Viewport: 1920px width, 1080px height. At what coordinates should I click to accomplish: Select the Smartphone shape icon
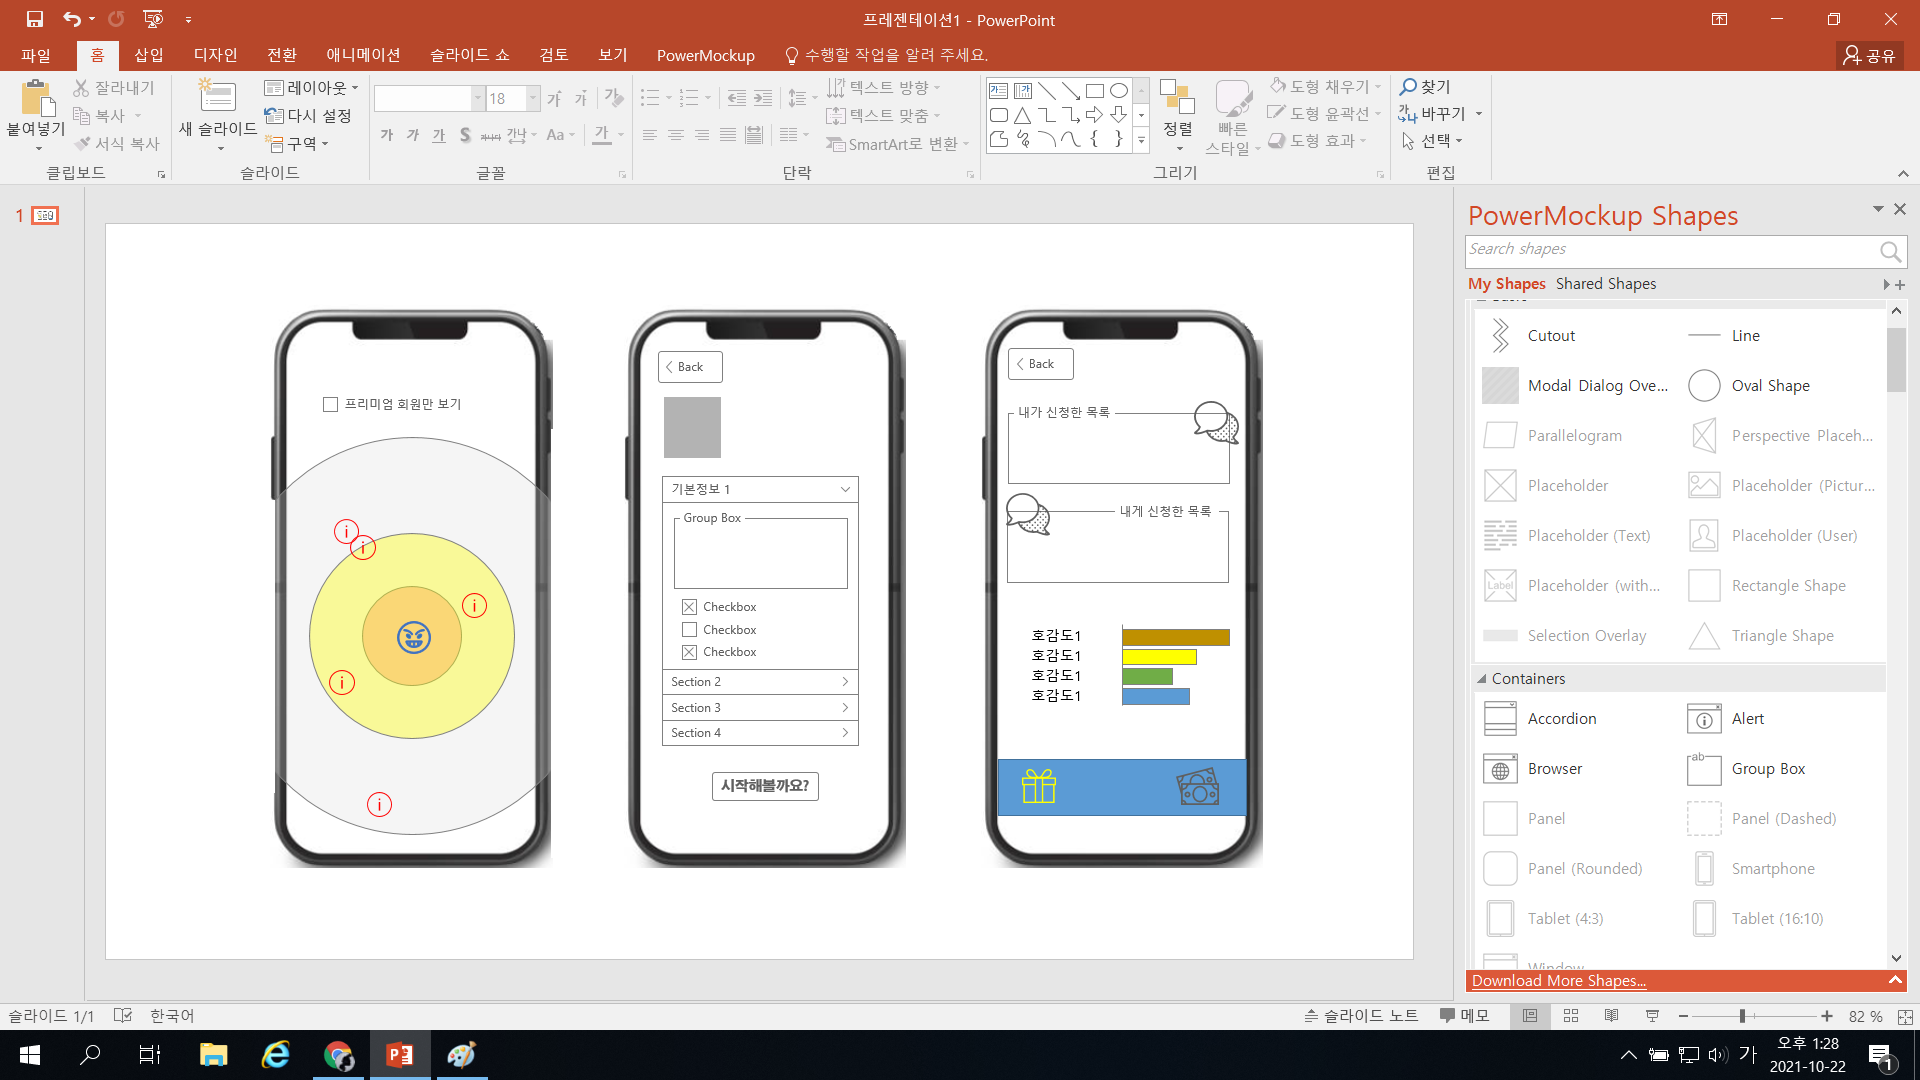[1704, 868]
